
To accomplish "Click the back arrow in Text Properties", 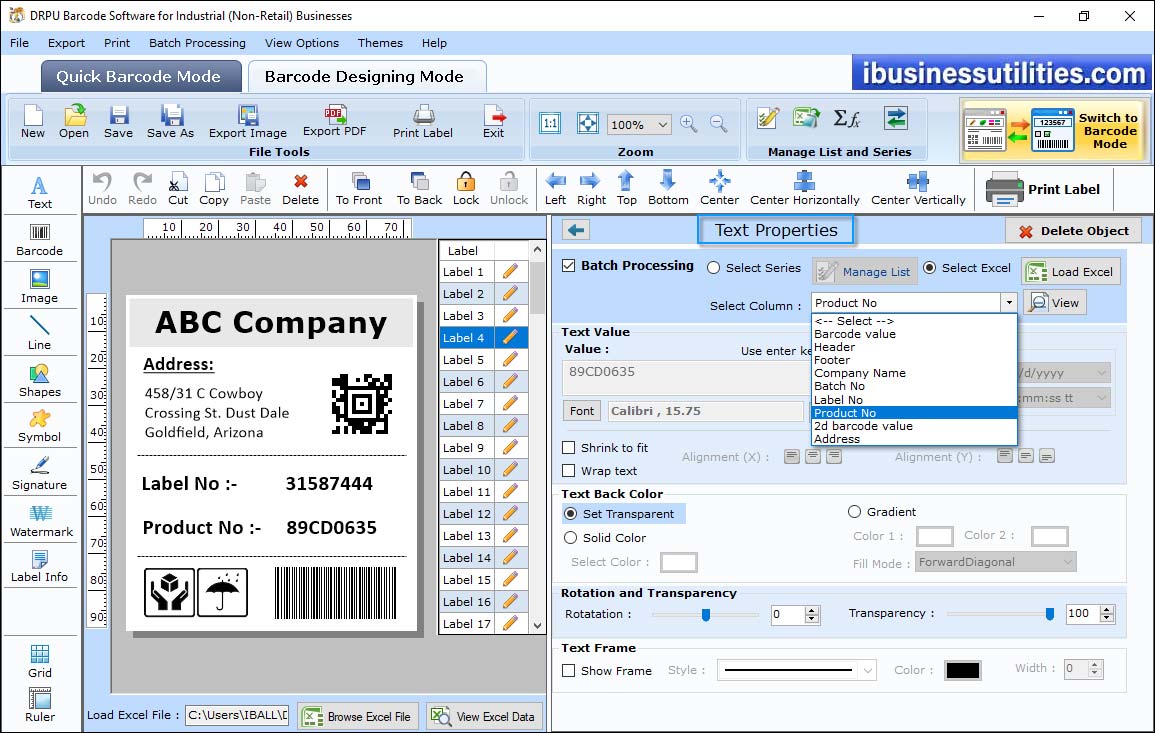I will click(x=576, y=231).
